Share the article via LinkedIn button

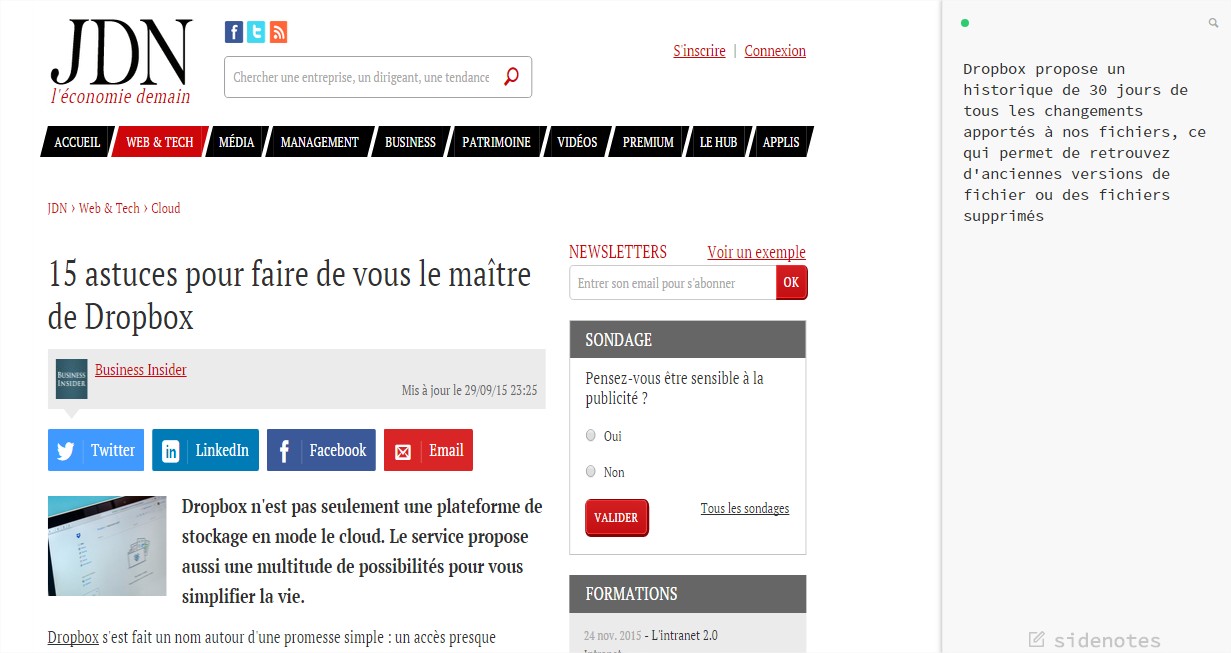pyautogui.click(x=205, y=450)
